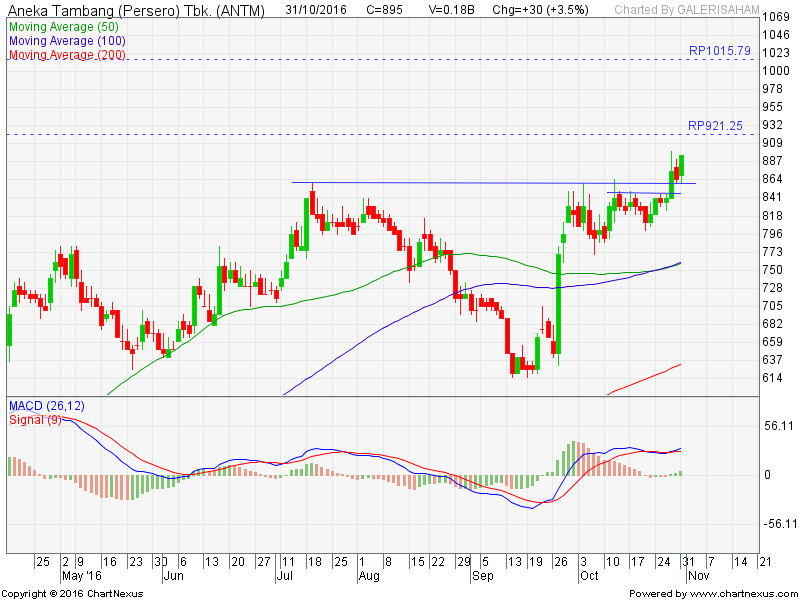Click the 56.11 MACD axis value

[779, 426]
